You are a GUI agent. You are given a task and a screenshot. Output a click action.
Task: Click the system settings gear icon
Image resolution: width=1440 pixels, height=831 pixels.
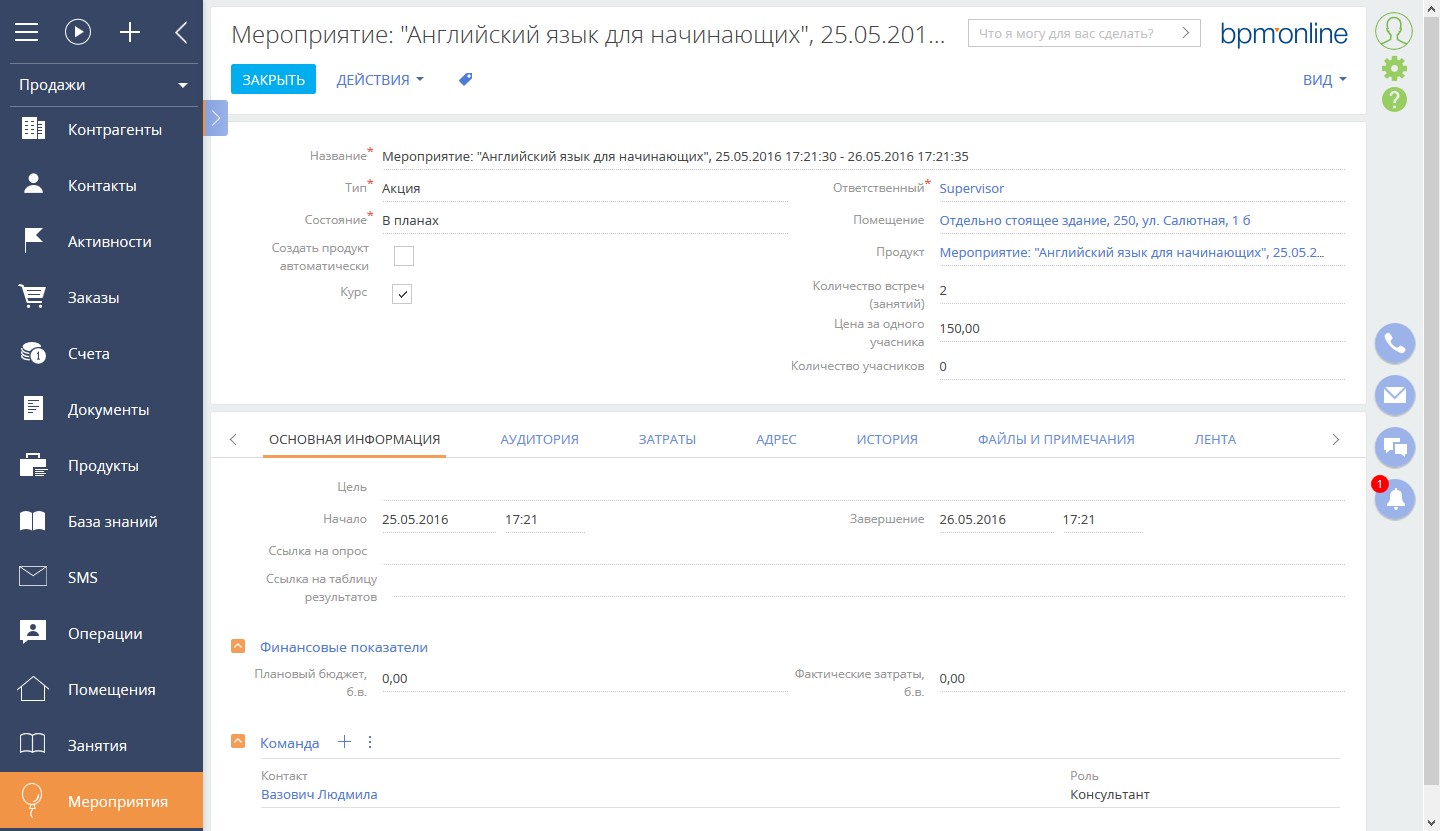click(x=1394, y=68)
